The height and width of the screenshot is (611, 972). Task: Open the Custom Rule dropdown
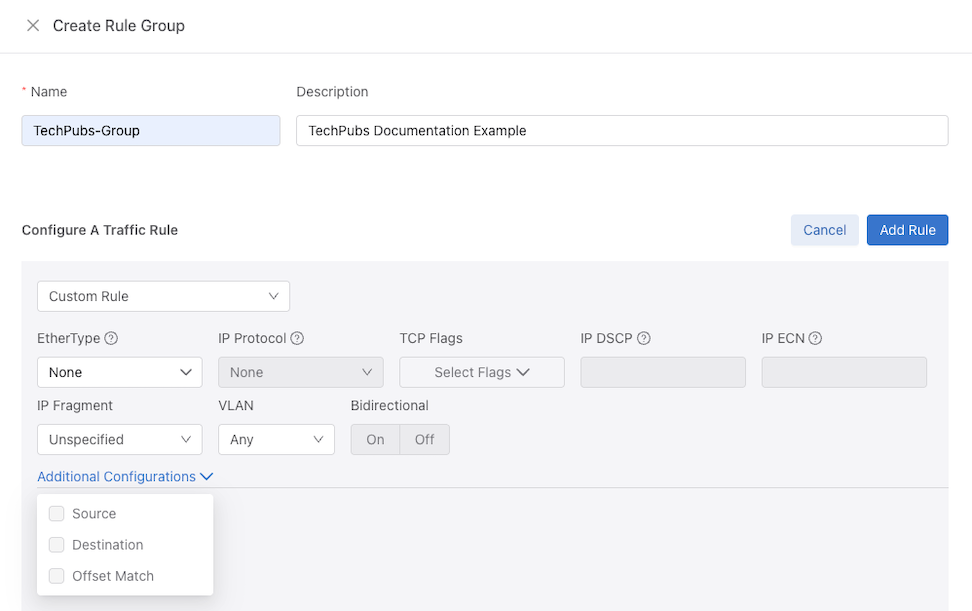click(x=164, y=296)
